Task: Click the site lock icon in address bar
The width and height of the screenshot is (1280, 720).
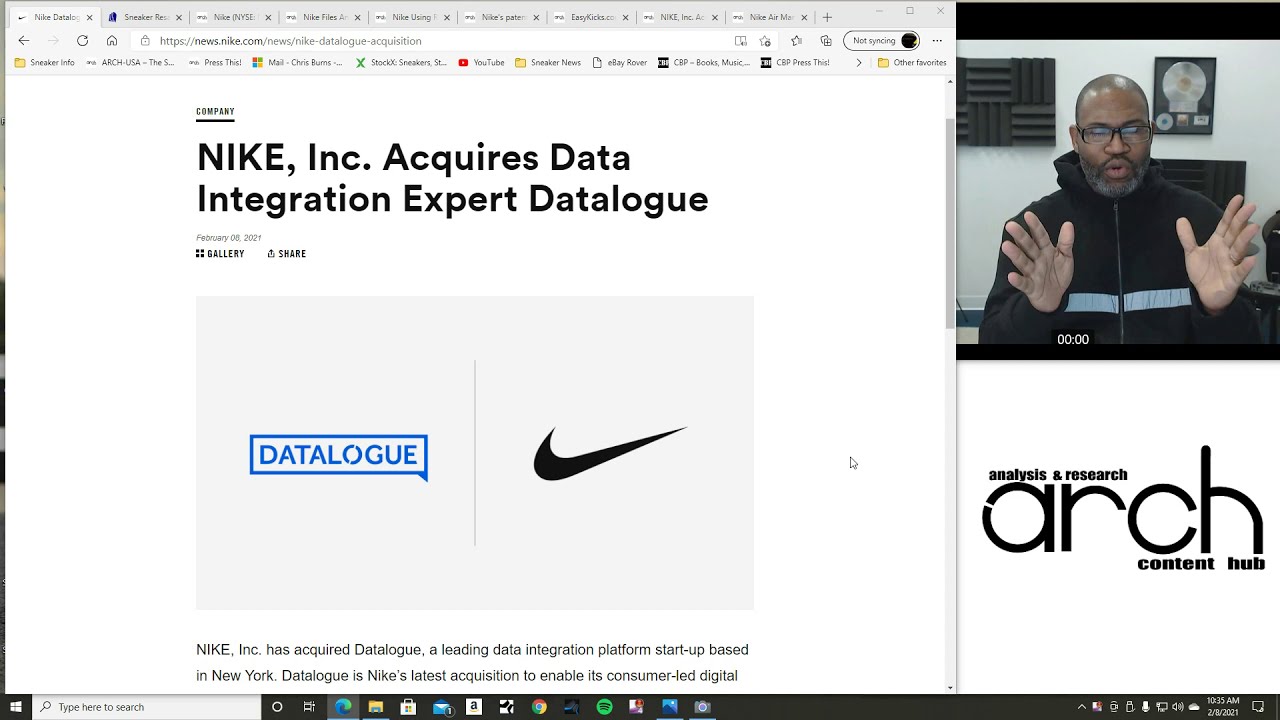Action: coord(145,41)
